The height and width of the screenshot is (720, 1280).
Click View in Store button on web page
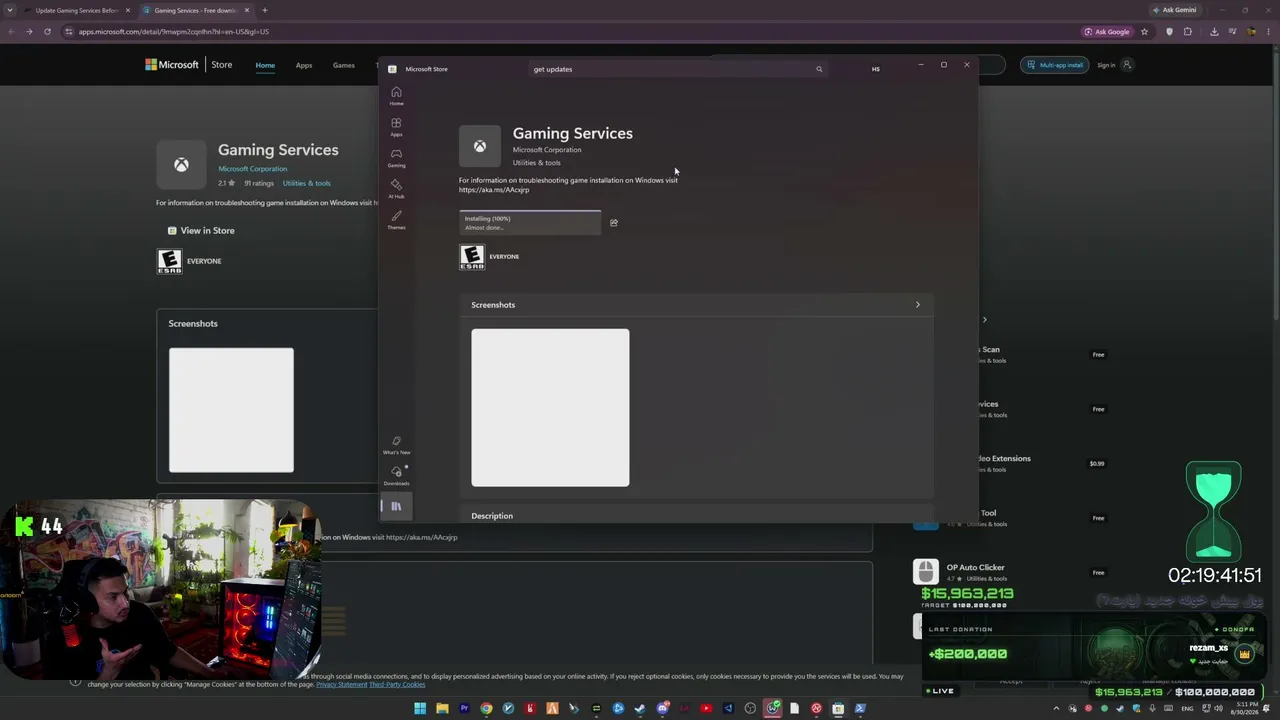pos(201,231)
